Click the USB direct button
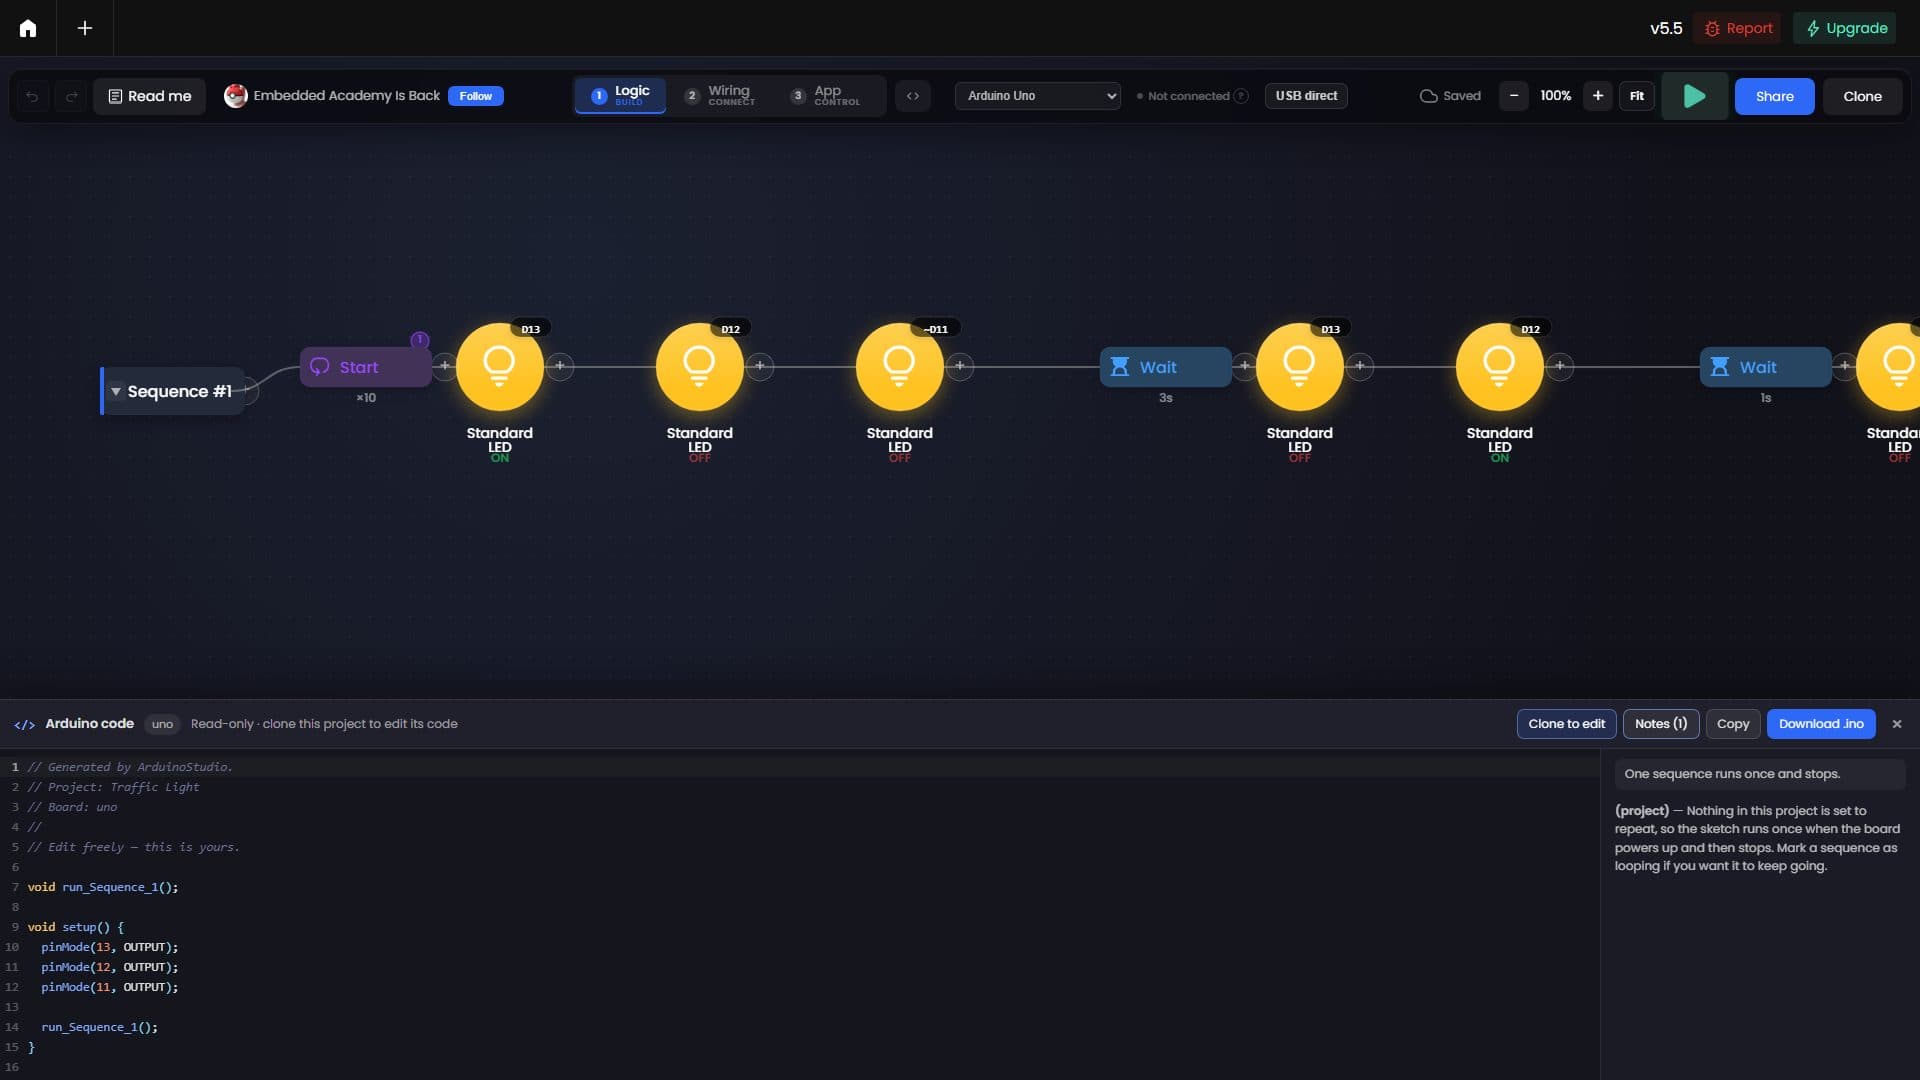 click(x=1306, y=96)
